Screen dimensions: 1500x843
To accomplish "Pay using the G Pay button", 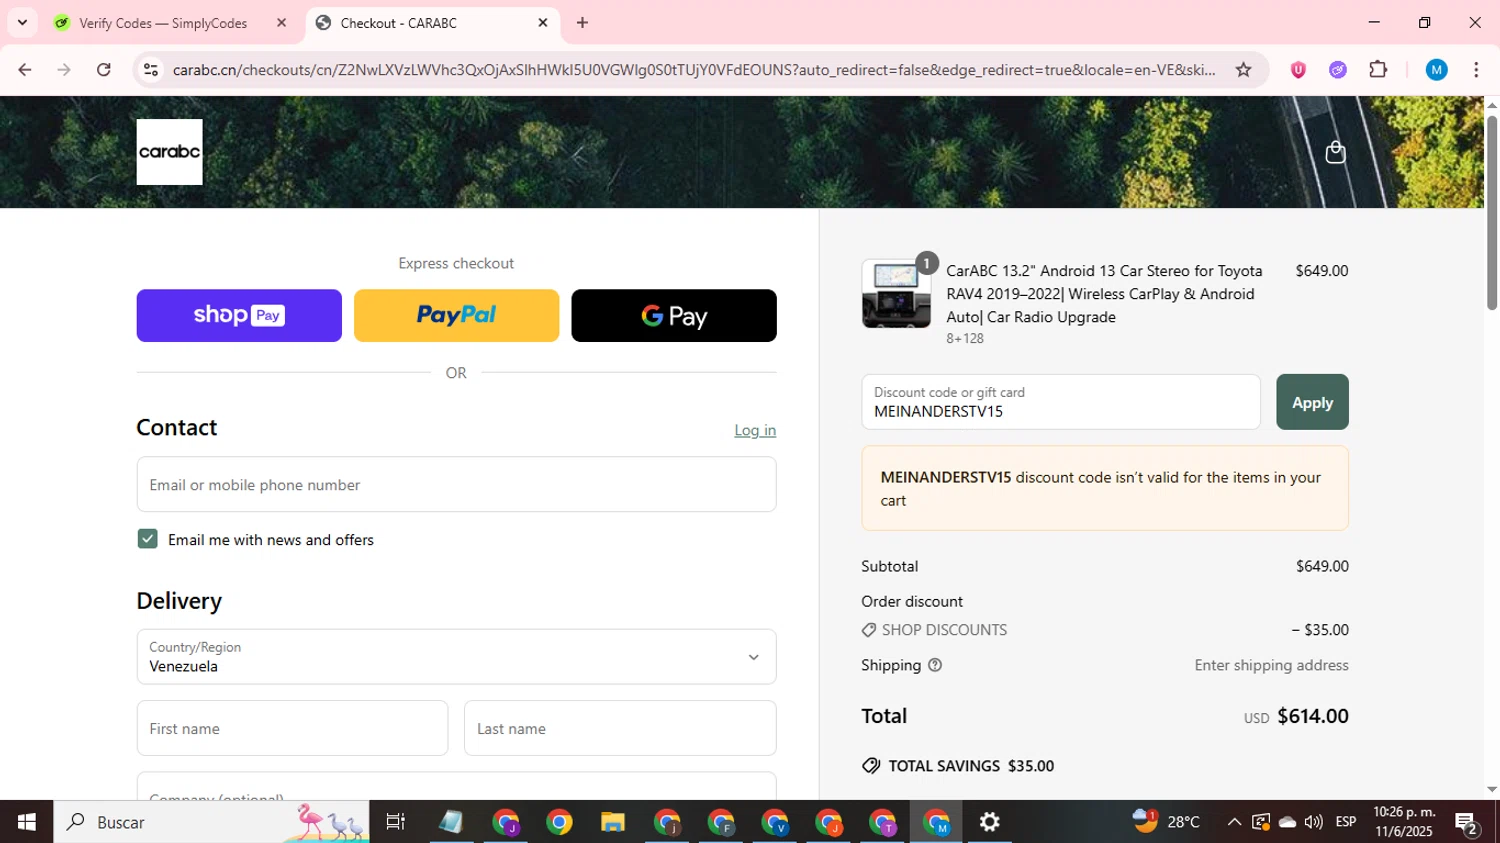I will pyautogui.click(x=674, y=316).
